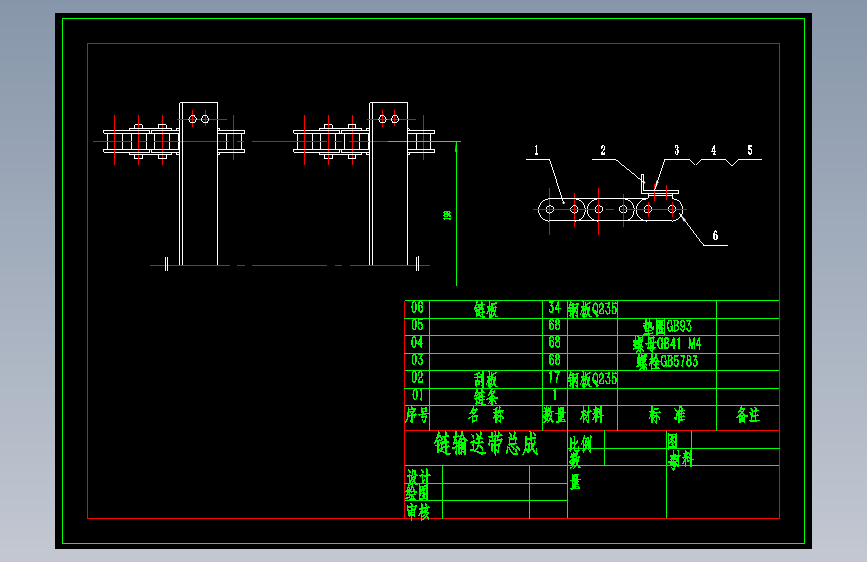Click part callout number 1
The width and height of the screenshot is (867, 562).
(536, 150)
